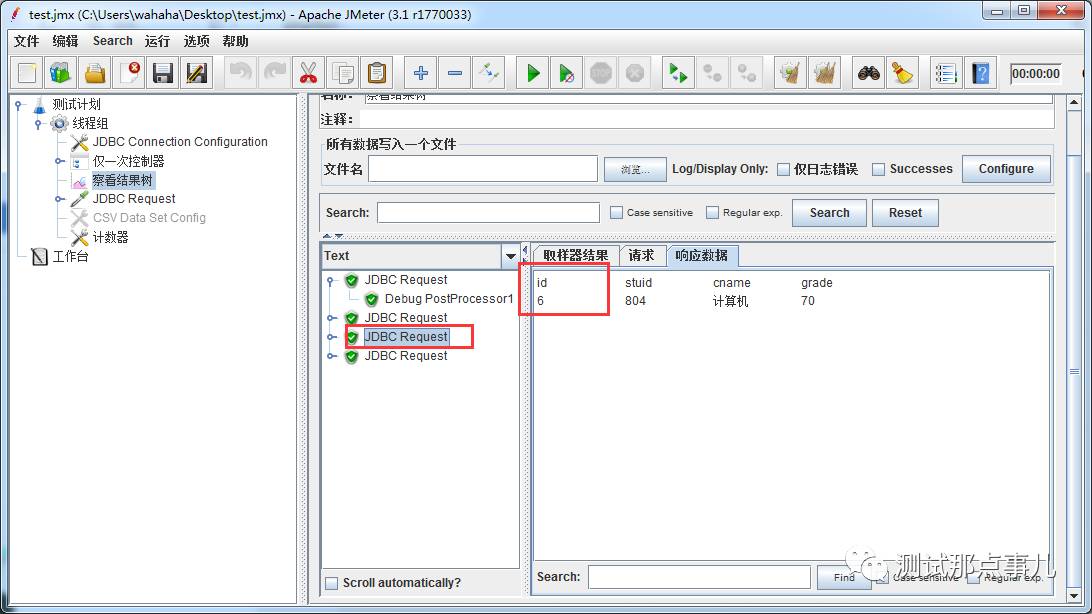Click the Close test plan icon
1092x614 pixels.
(x=130, y=73)
